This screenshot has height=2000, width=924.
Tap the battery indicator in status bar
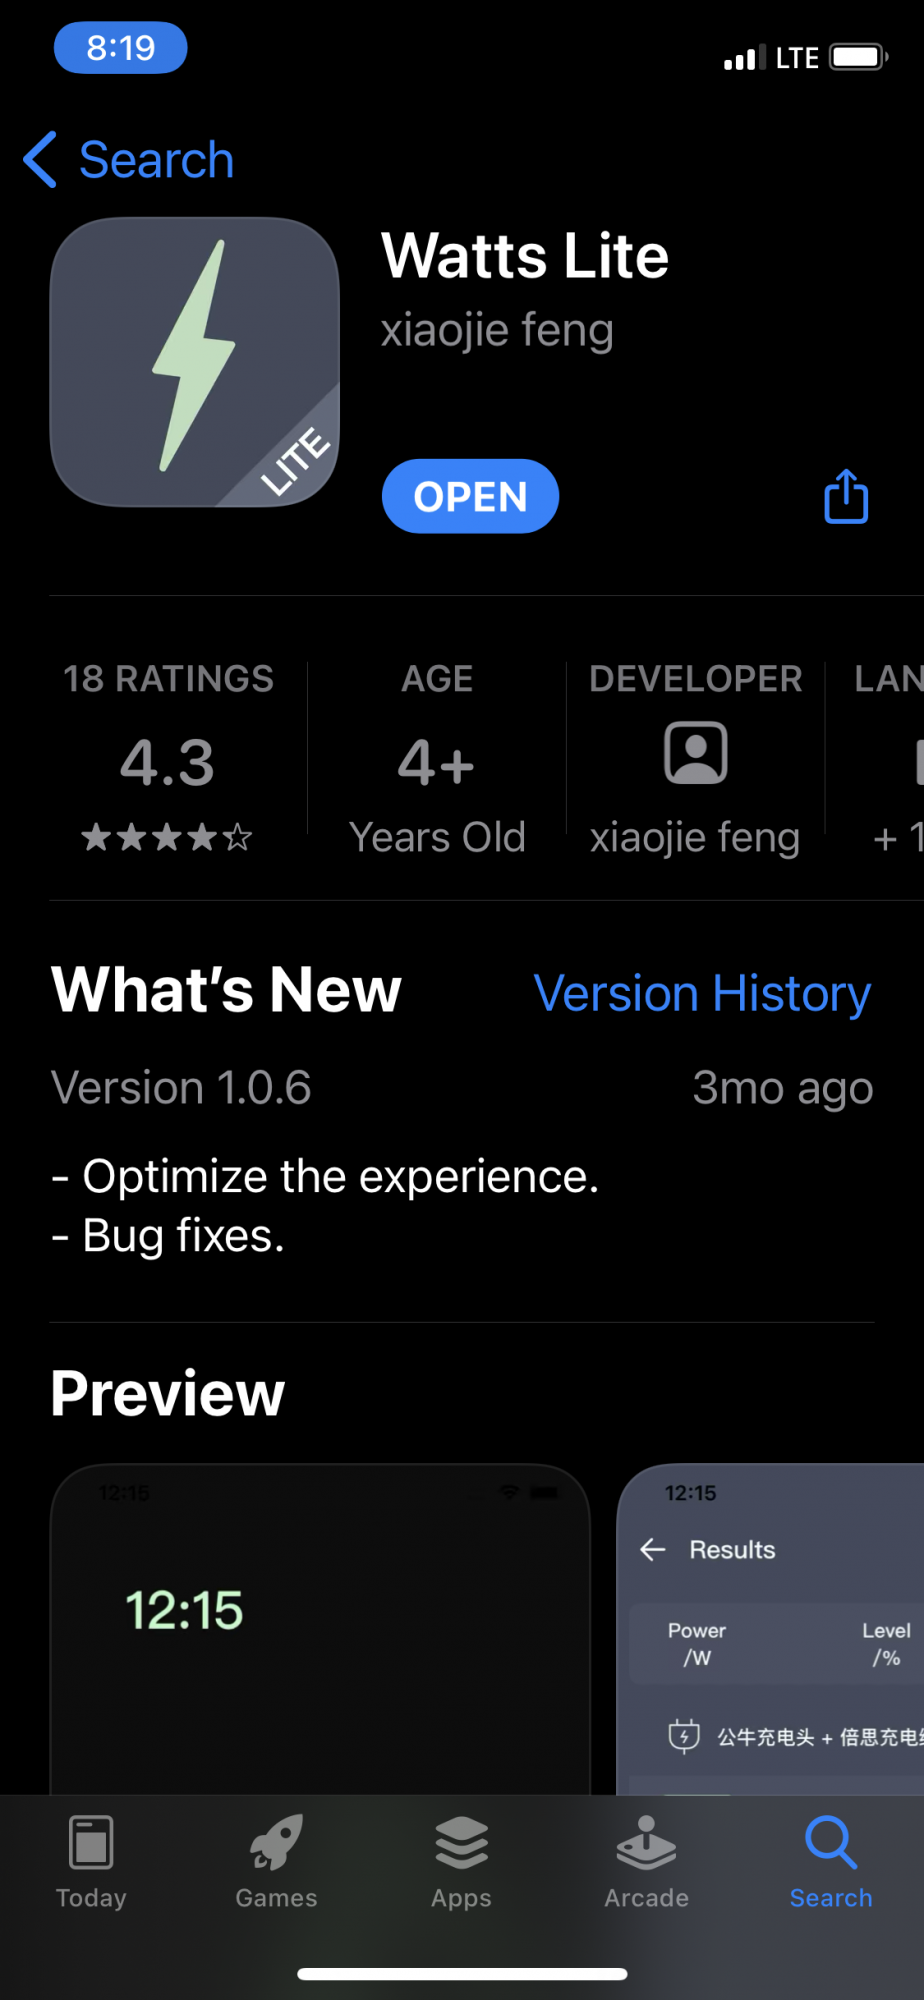[x=859, y=57]
